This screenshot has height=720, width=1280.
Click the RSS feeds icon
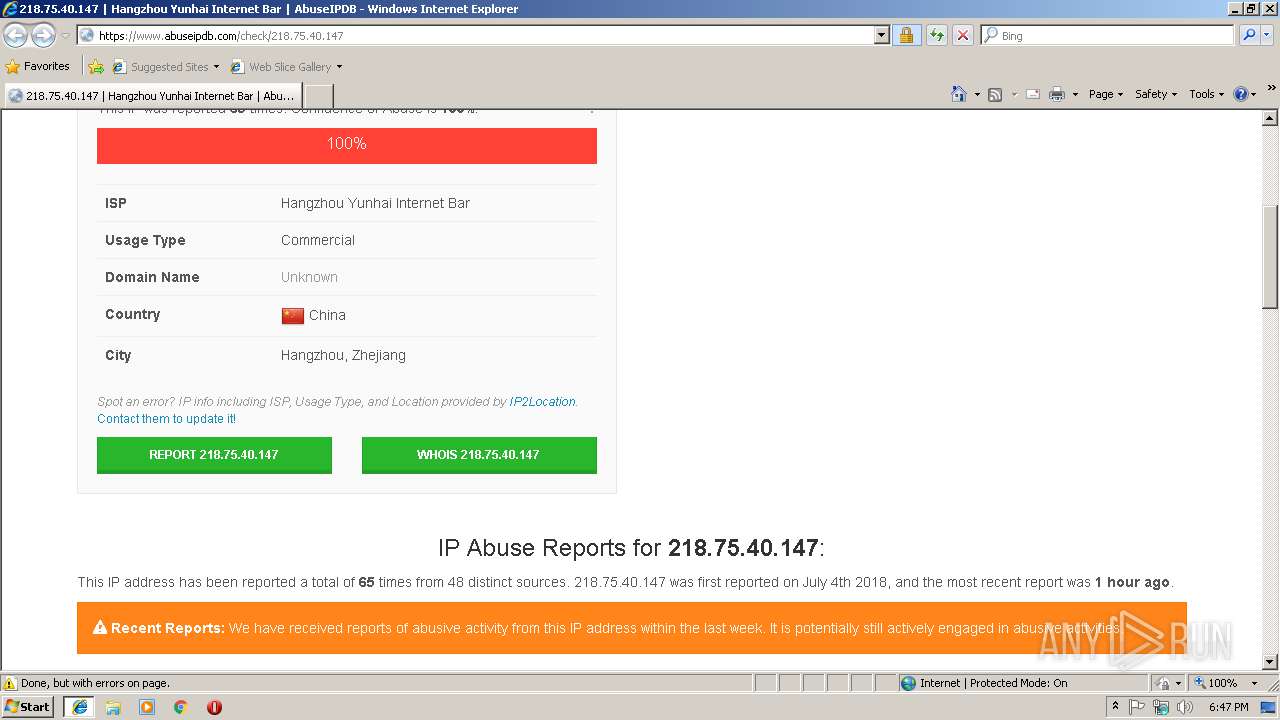point(994,94)
